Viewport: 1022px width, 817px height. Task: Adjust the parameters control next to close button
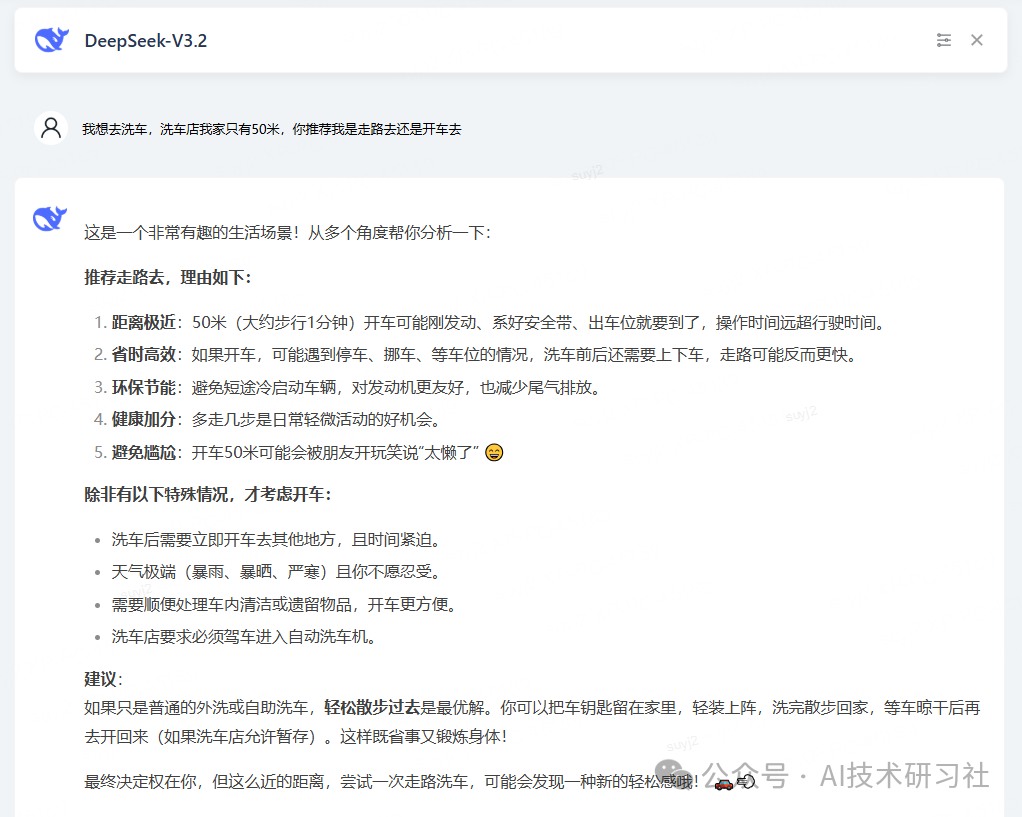pos(943,40)
